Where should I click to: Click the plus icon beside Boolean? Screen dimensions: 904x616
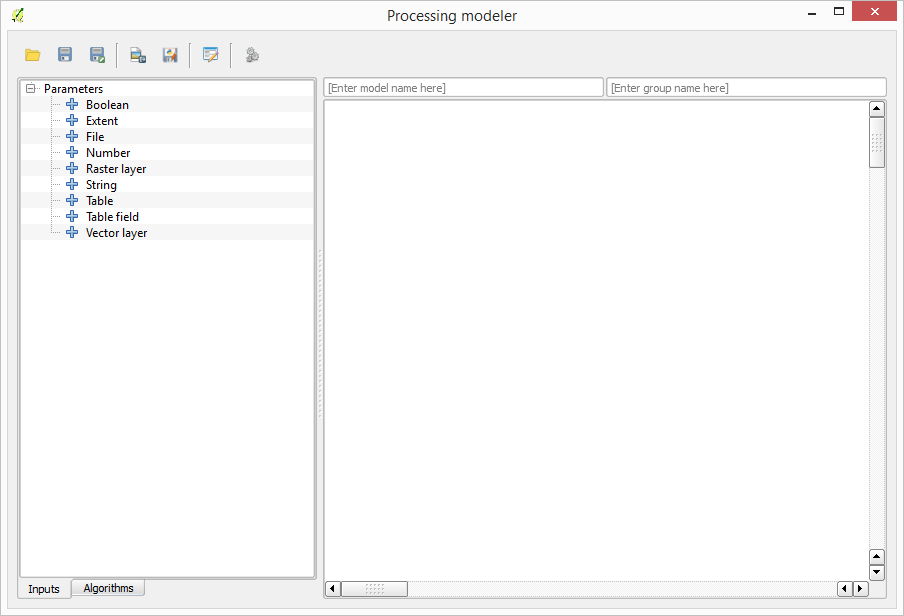pyautogui.click(x=72, y=105)
